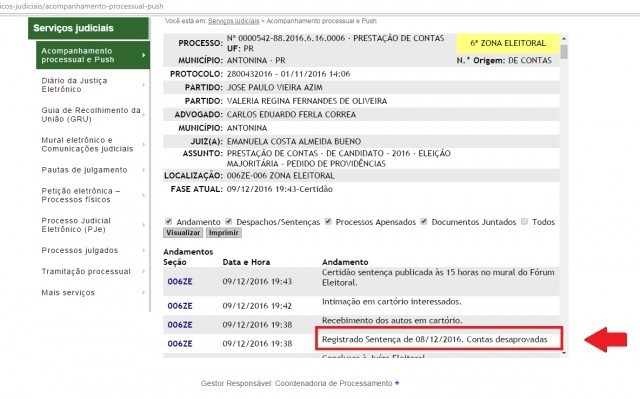Viewport: 640px width, 399px height.
Task: Expand arrow beside Processo Judicial Eletrônico
Action: 144,225
